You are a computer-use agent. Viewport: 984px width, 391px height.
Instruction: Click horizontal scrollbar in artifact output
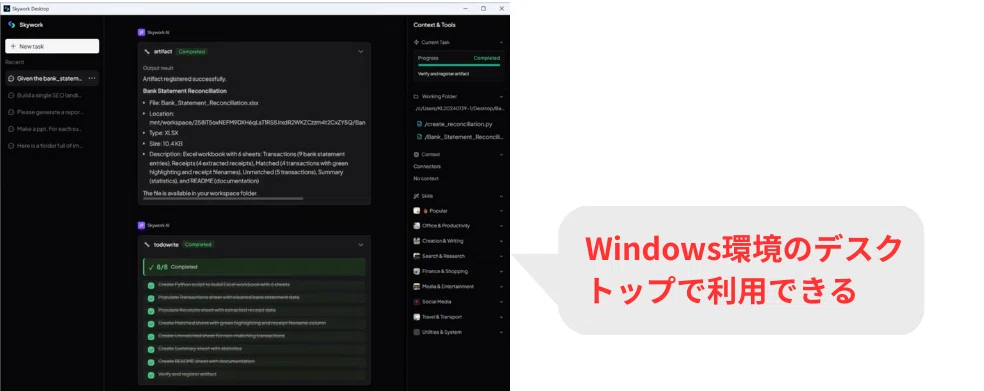coord(223,198)
